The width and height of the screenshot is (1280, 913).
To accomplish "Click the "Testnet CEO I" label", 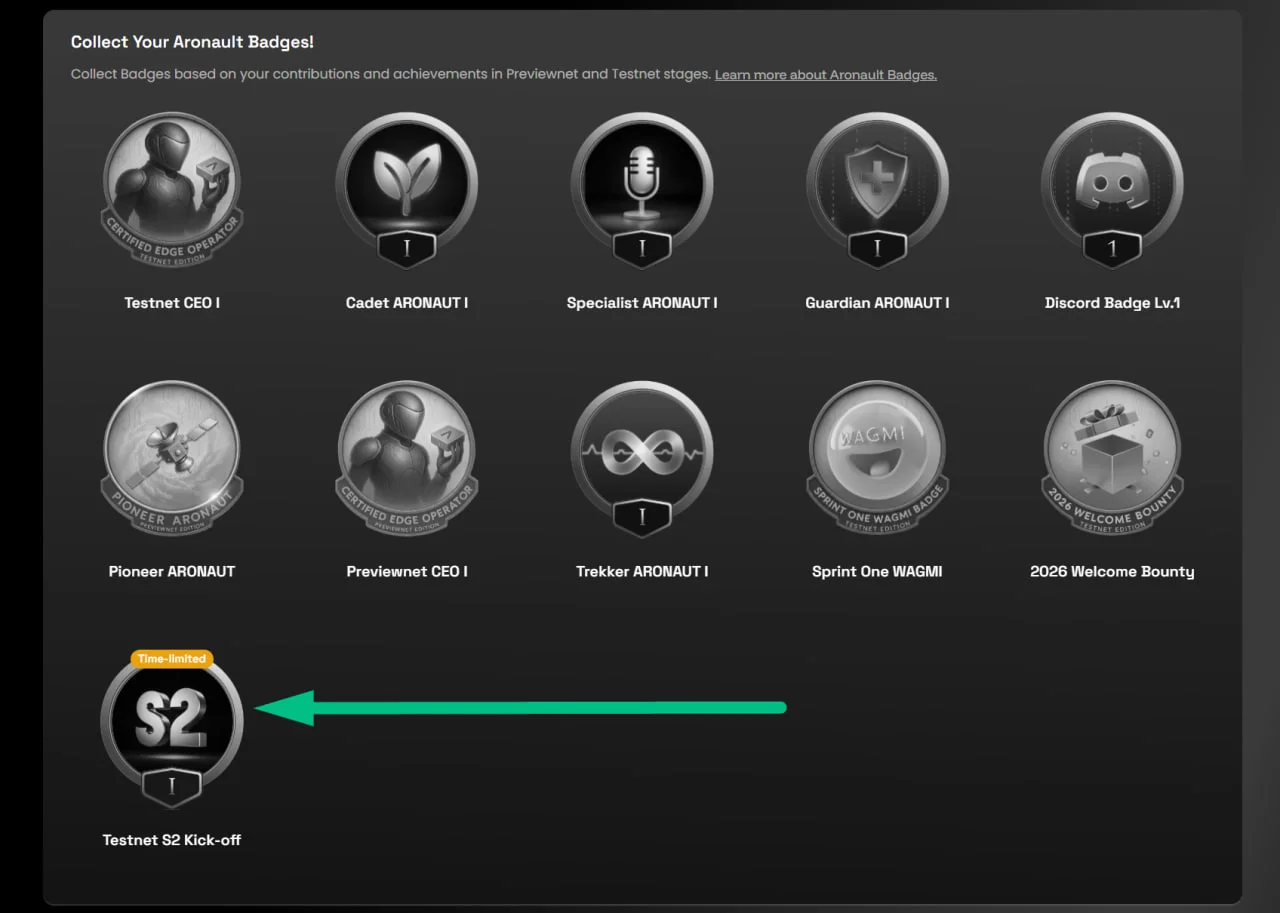I will pos(172,303).
